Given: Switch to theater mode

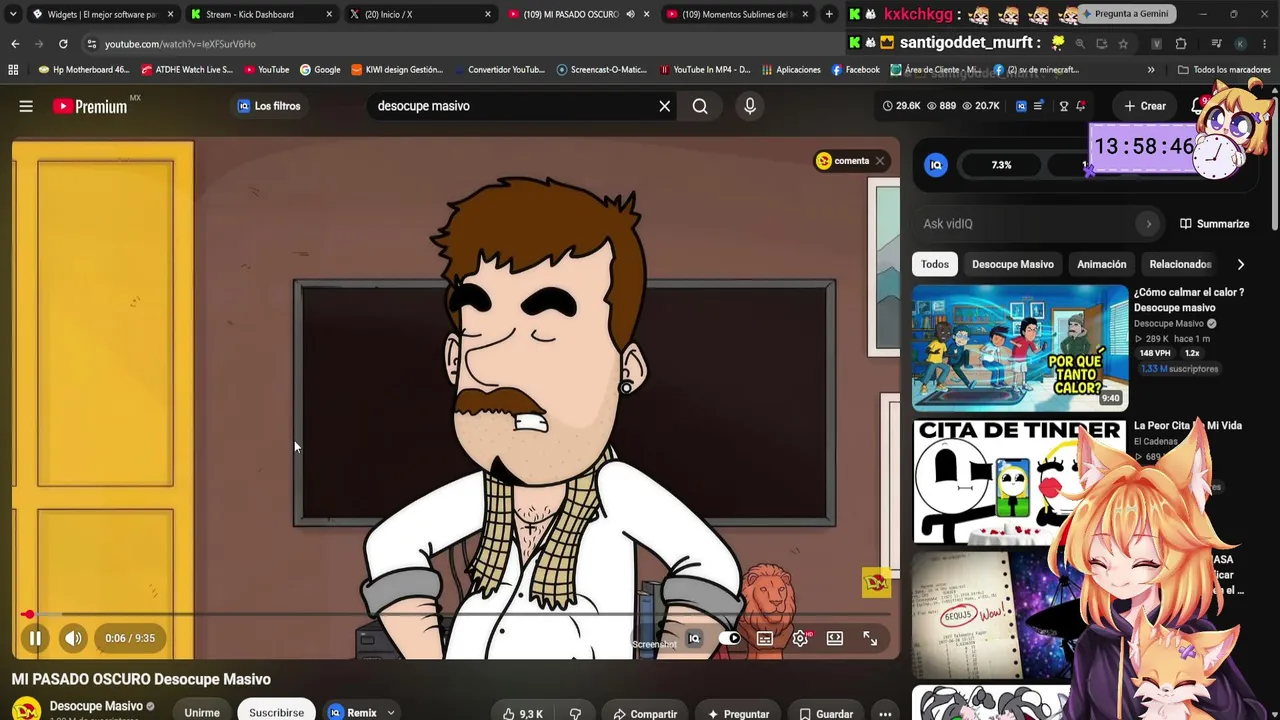Looking at the screenshot, I should [835, 639].
